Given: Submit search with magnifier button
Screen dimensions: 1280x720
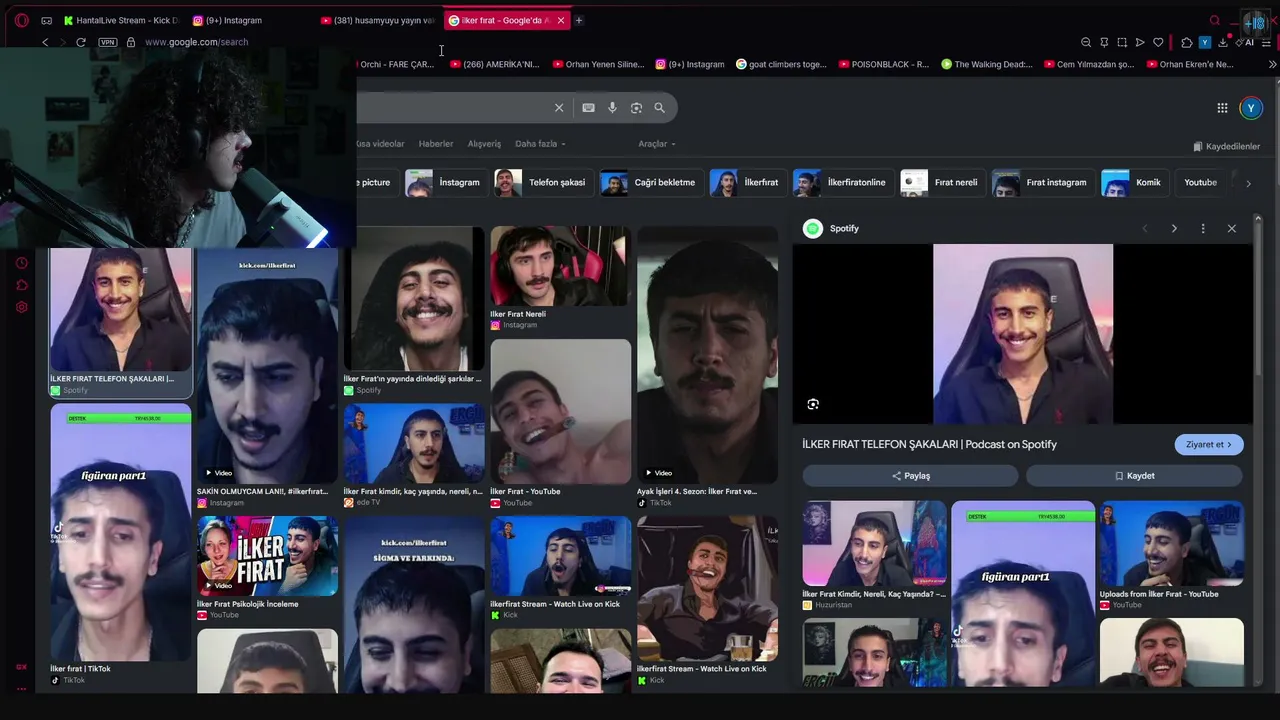Looking at the screenshot, I should pyautogui.click(x=659, y=107).
